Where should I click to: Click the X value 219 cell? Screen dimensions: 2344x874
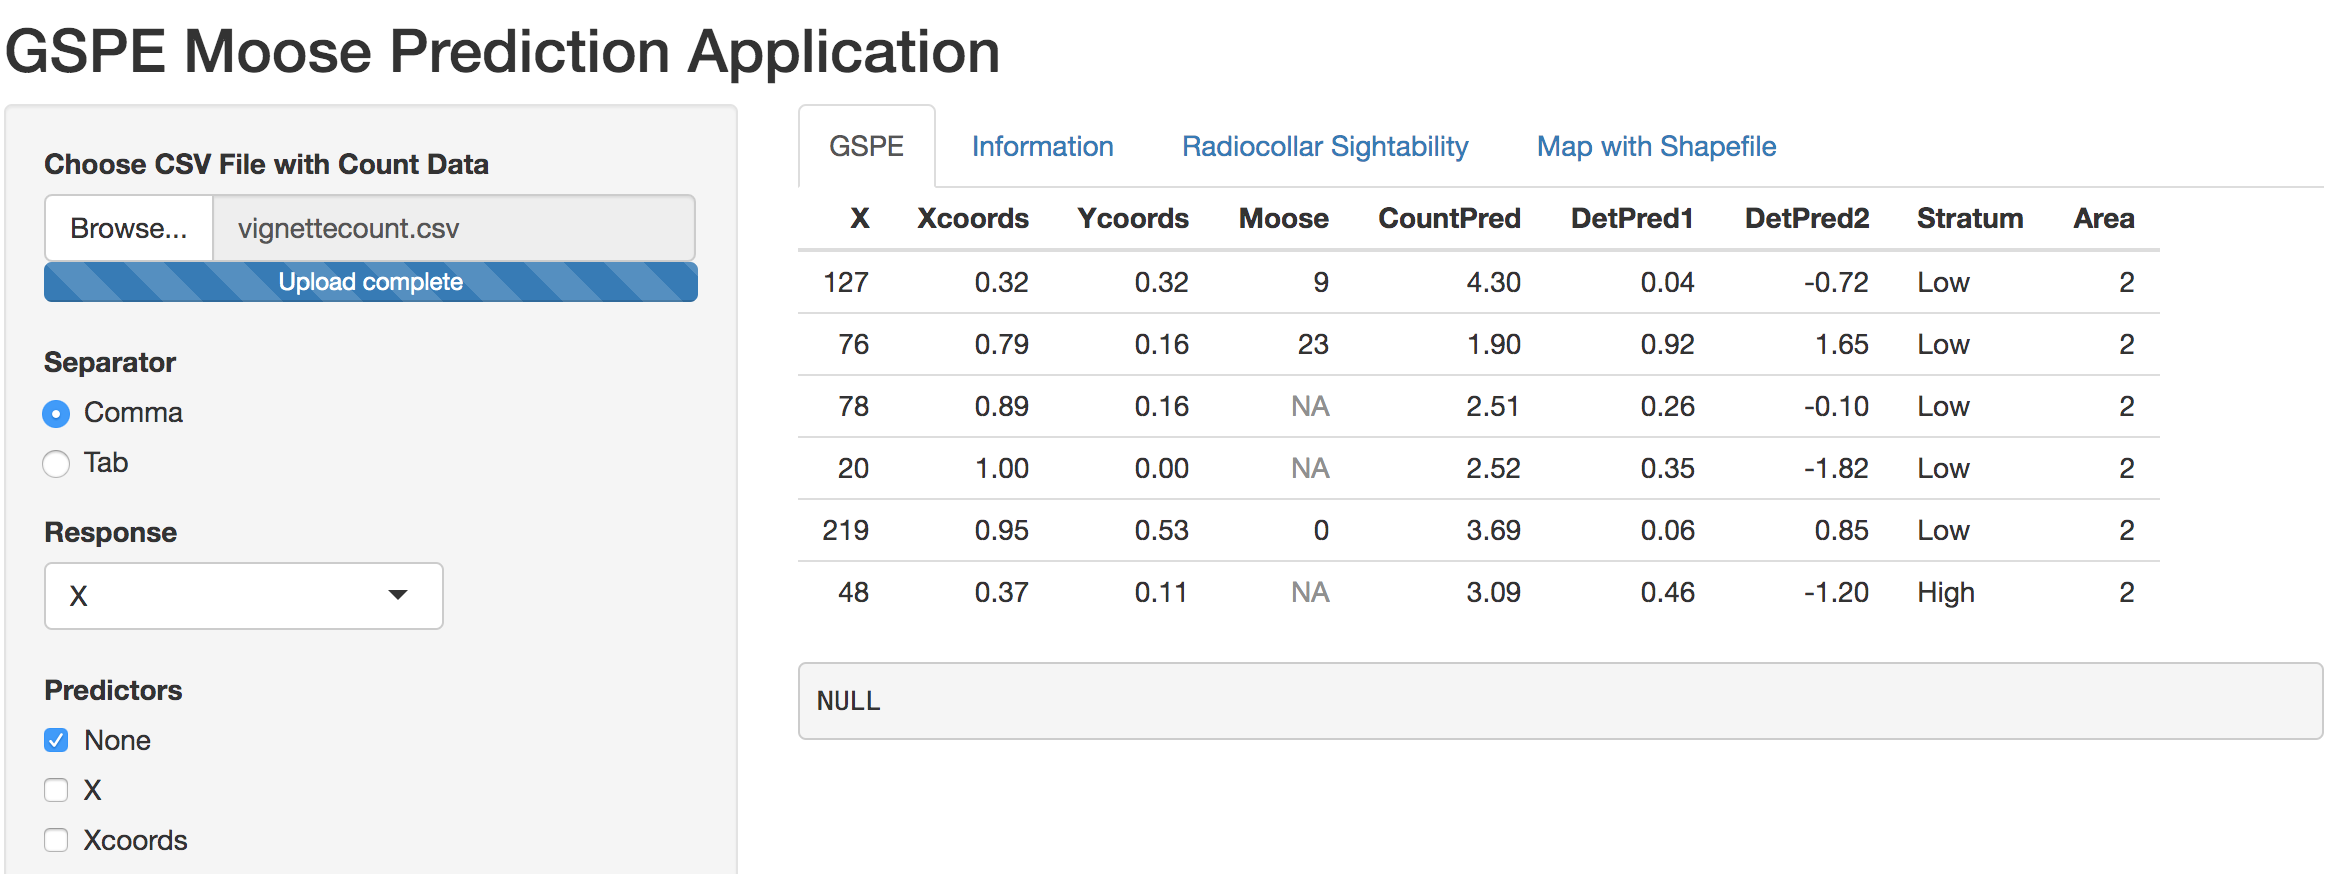pyautogui.click(x=846, y=530)
